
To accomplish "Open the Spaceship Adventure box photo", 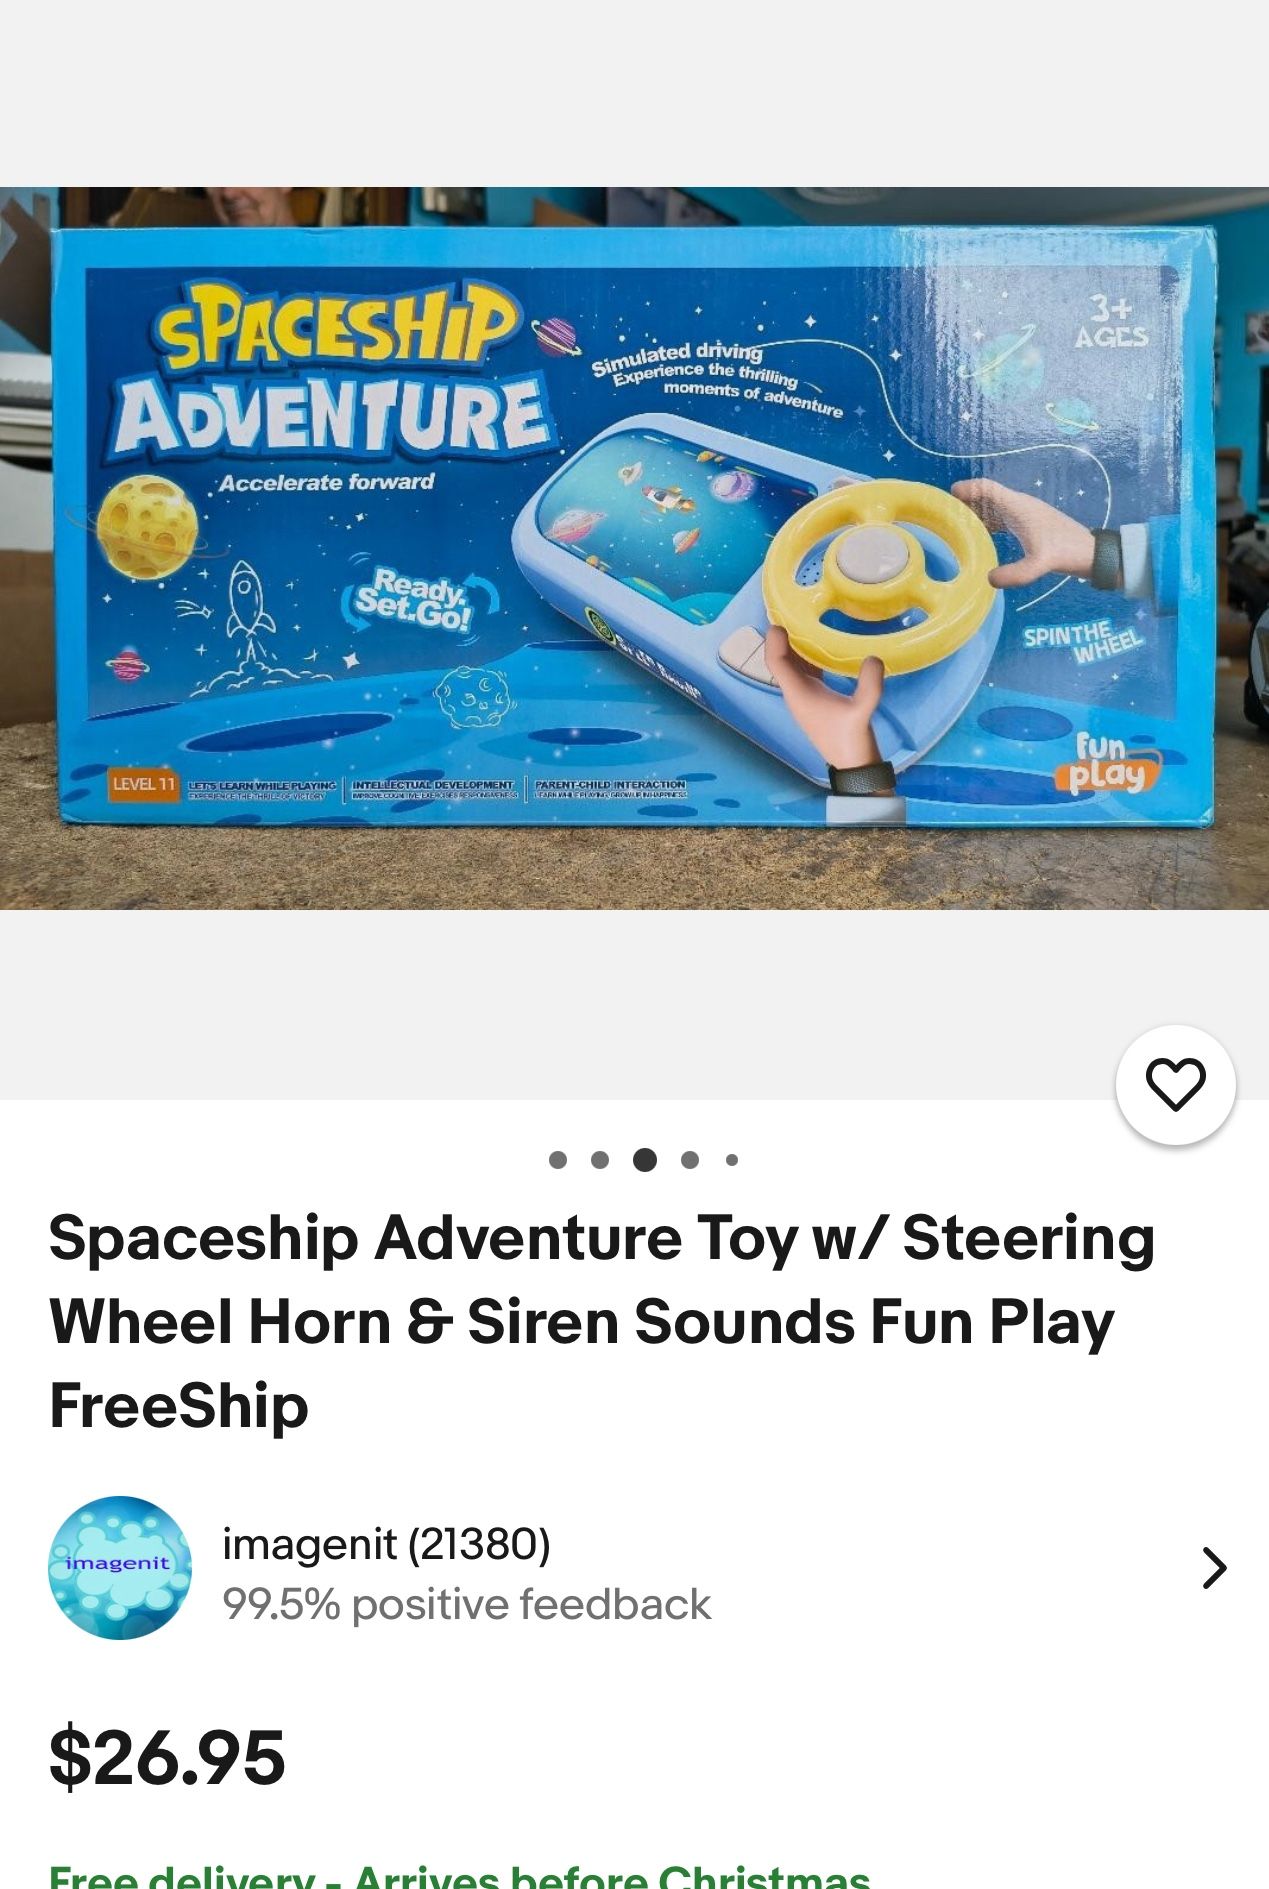I will tap(634, 548).
